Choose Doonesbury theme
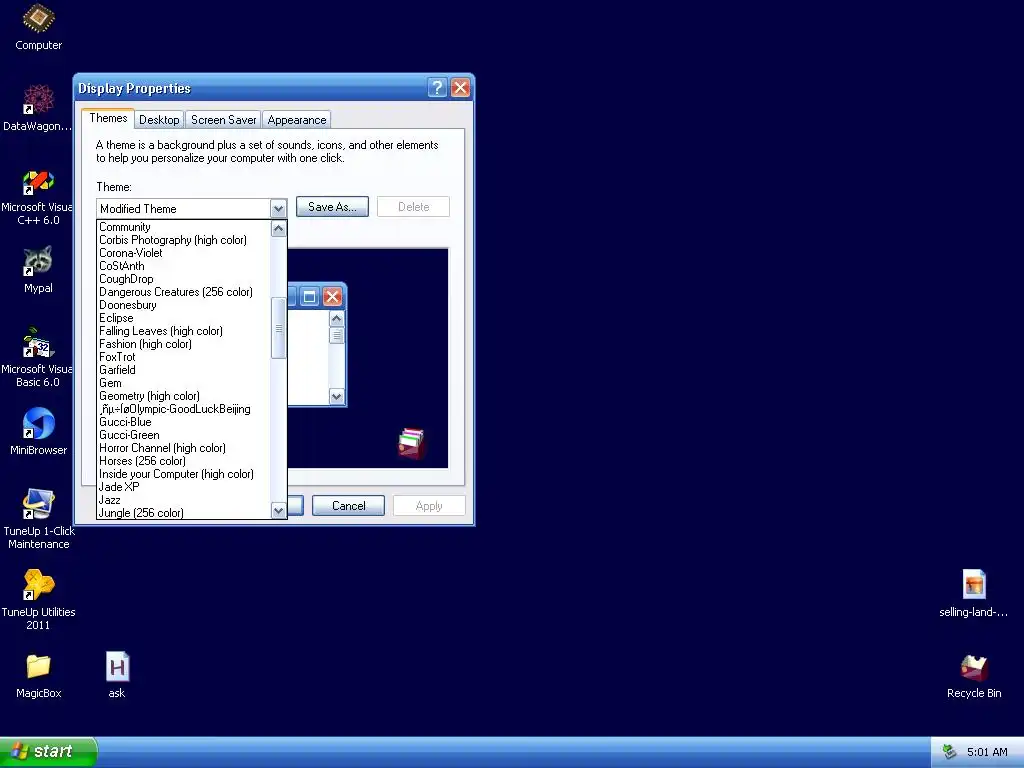This screenshot has width=1024, height=768. (184, 305)
